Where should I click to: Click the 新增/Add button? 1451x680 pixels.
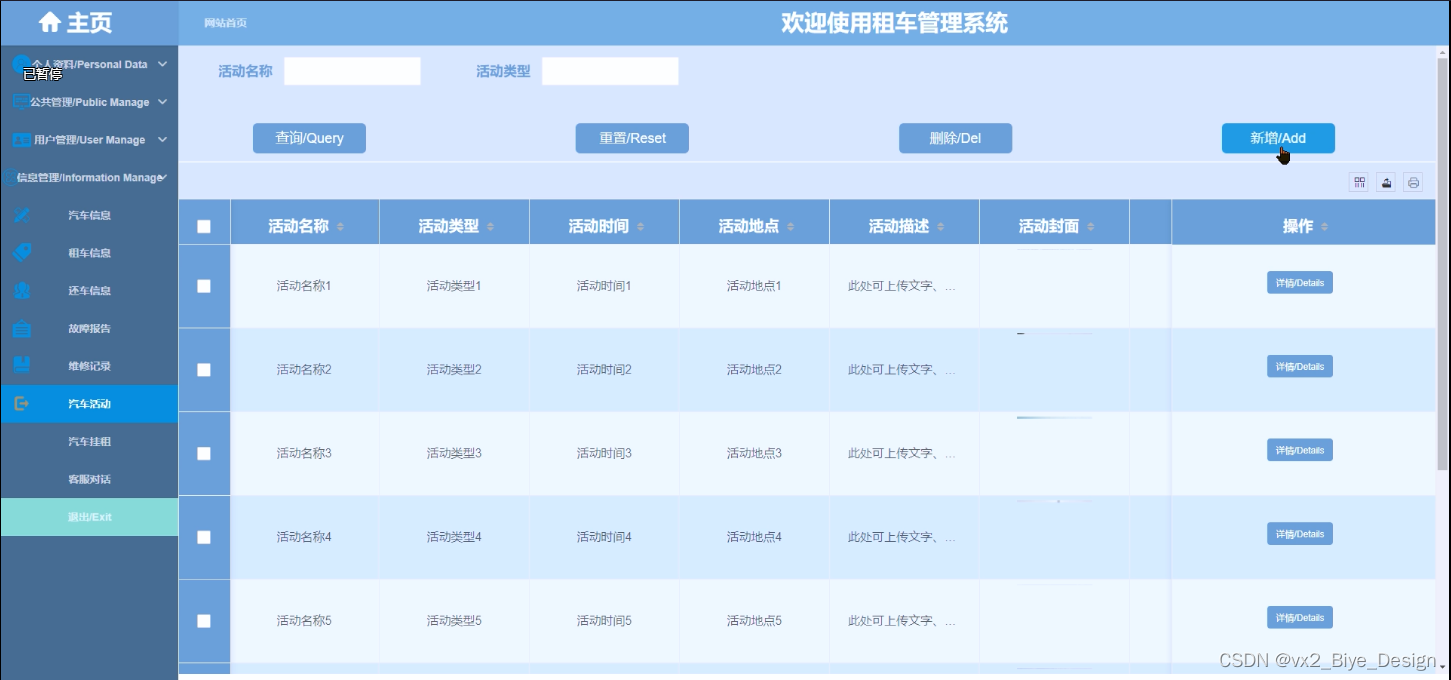pyautogui.click(x=1278, y=138)
